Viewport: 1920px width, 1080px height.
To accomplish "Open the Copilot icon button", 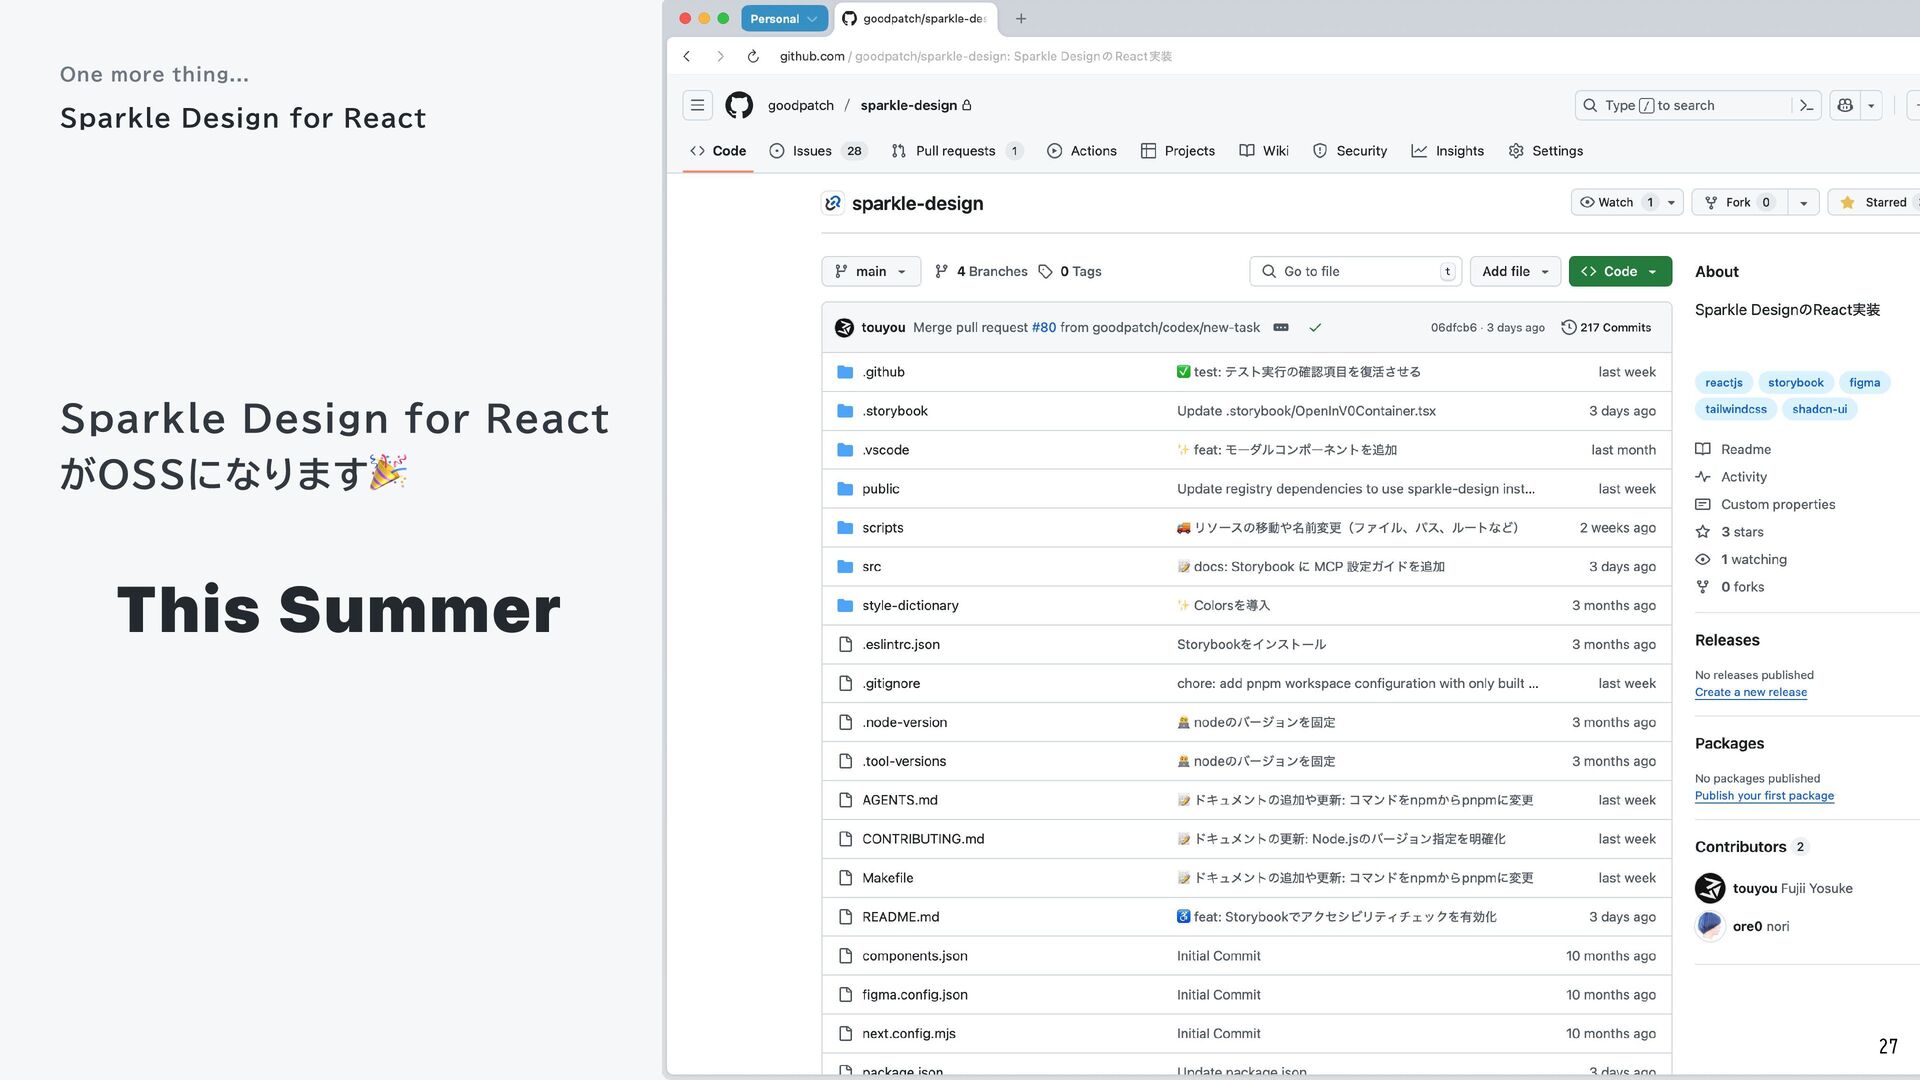I will 1845,105.
